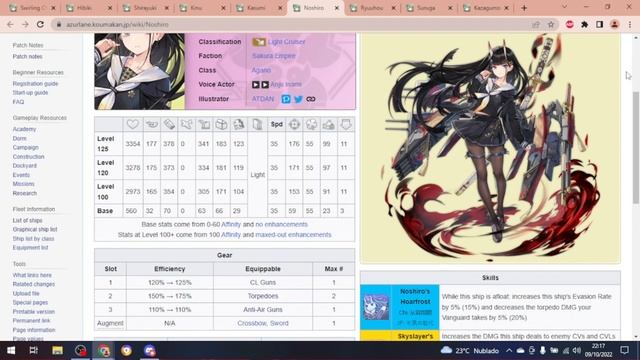Open search tabs chevron dropdown
The height and width of the screenshot is (360, 640).
click(564, 7)
